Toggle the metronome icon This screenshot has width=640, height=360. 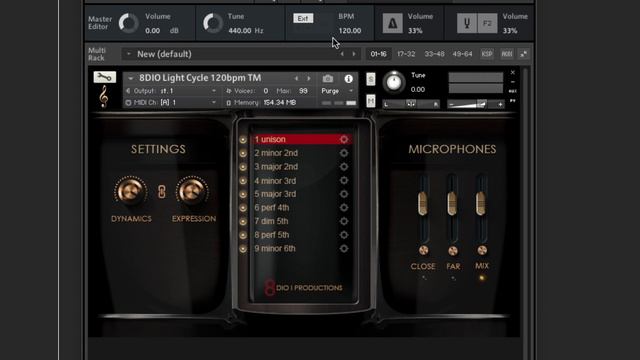[x=392, y=23]
